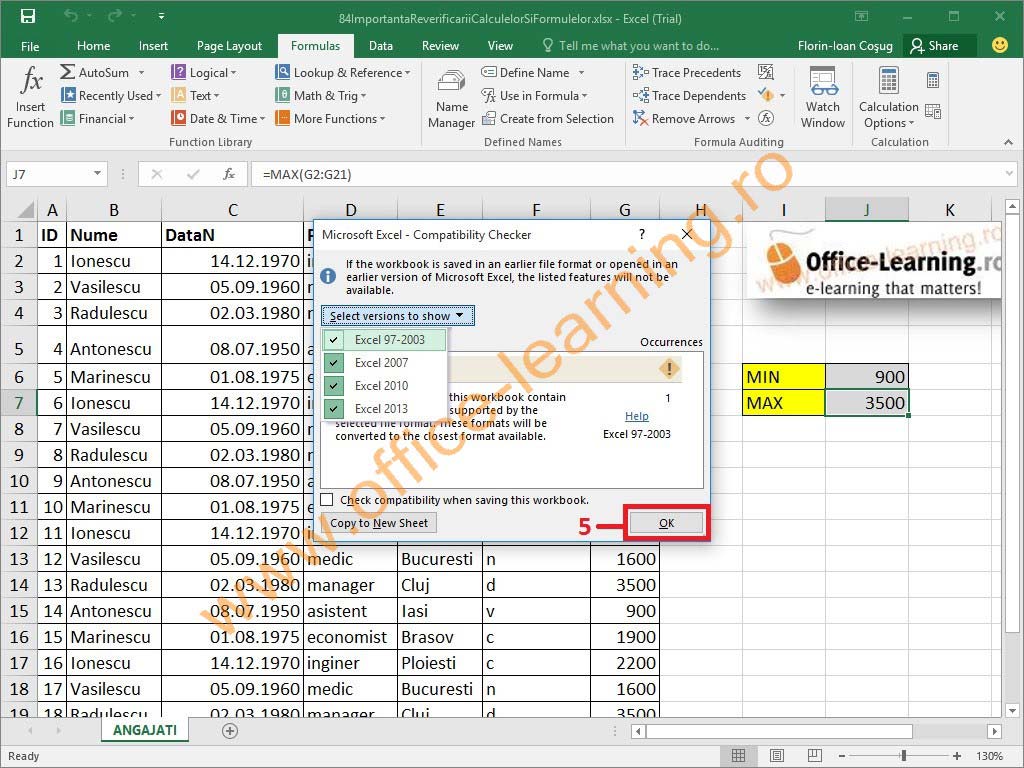Click the Calculate Sheet icon
Viewport: 1024px width, 768px height.
click(x=933, y=112)
